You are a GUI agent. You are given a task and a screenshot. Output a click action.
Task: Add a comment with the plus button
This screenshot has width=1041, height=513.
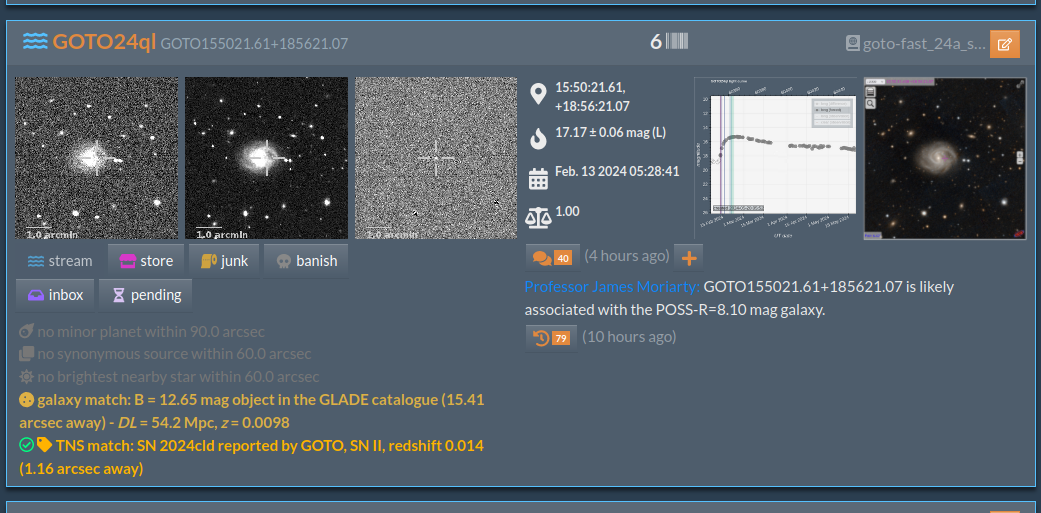pos(688,257)
